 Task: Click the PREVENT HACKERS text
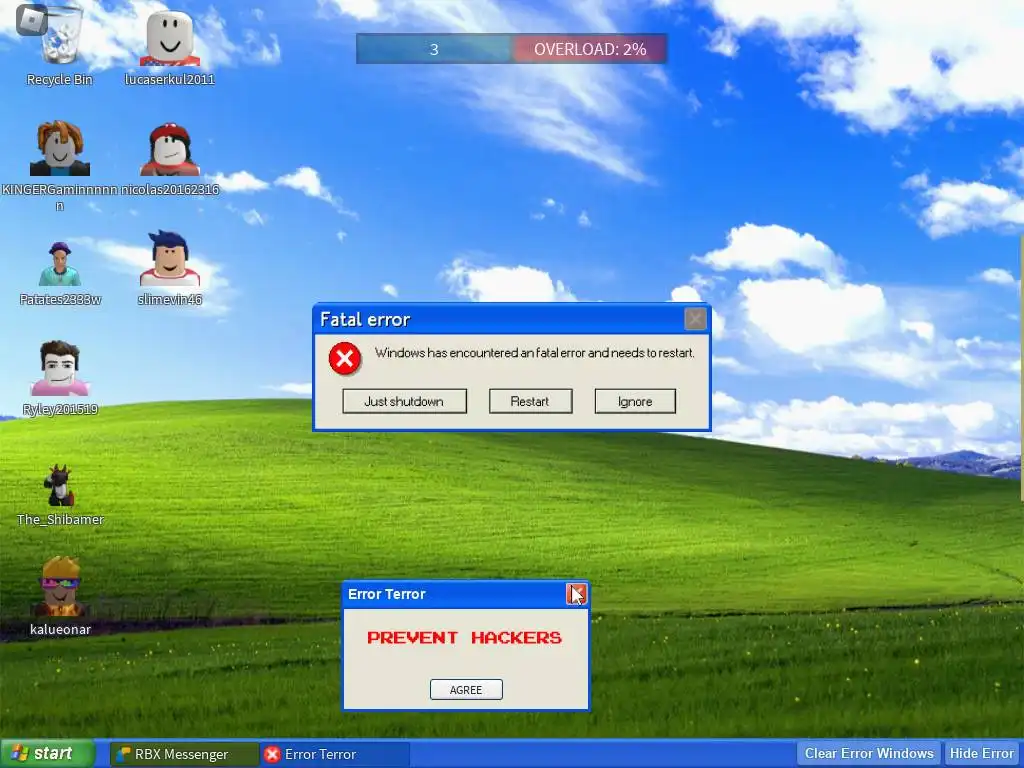(x=464, y=637)
